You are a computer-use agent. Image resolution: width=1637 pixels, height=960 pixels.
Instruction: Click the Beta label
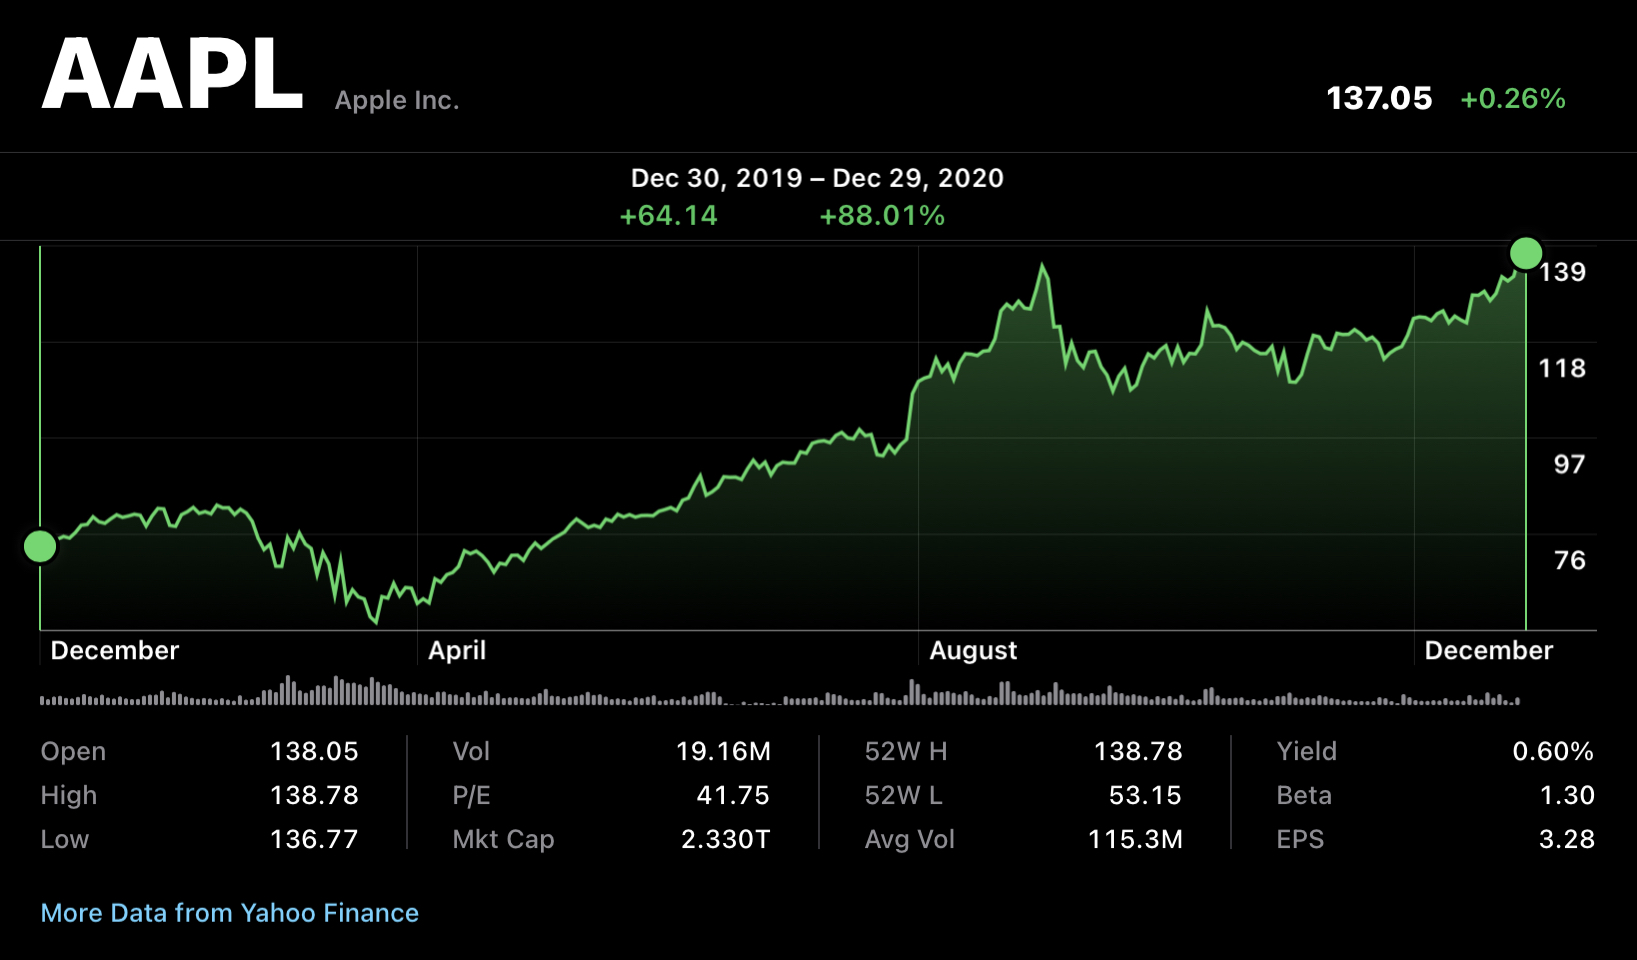point(1304,795)
